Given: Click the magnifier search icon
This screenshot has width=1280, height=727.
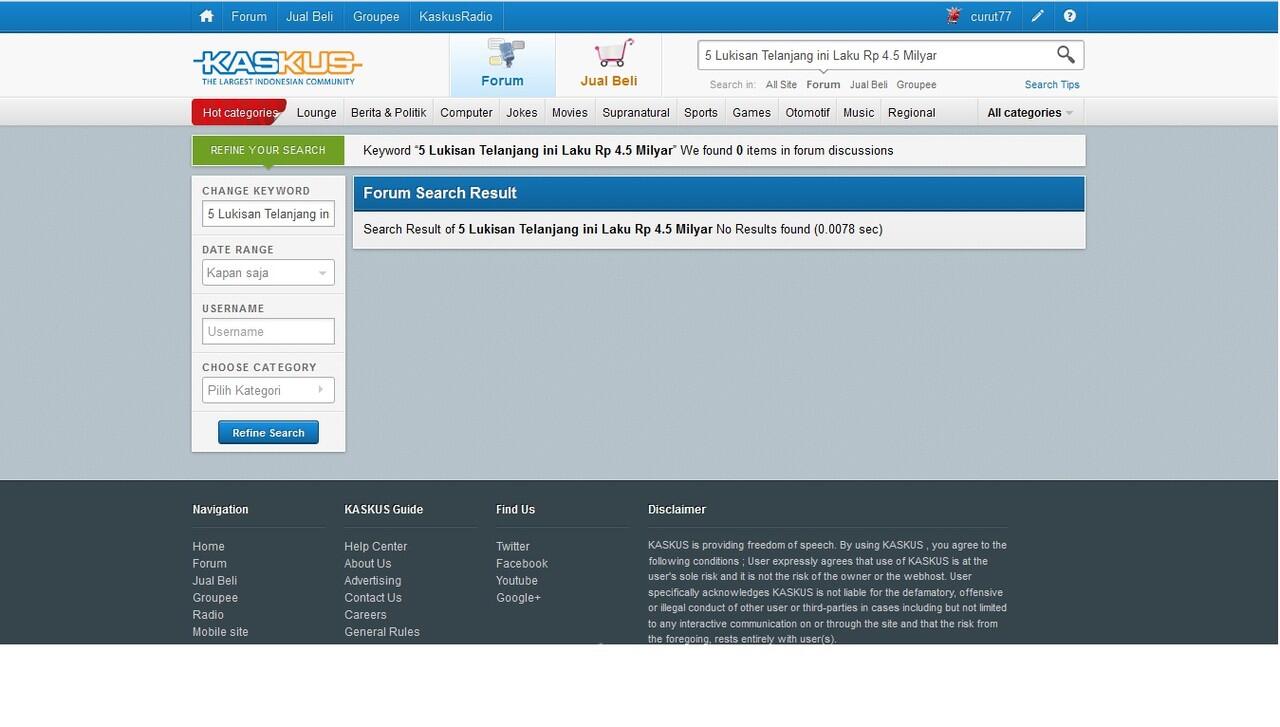Looking at the screenshot, I should click(x=1066, y=54).
